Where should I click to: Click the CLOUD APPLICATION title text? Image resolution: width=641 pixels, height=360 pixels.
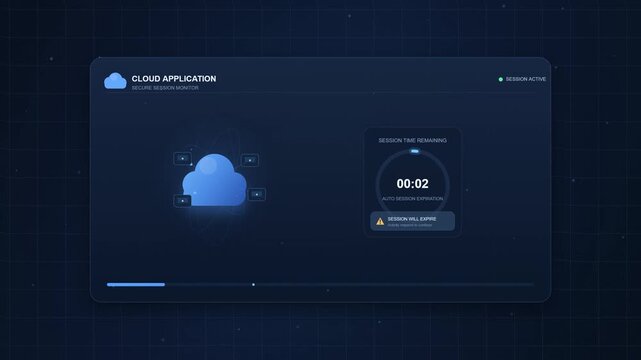coord(174,79)
